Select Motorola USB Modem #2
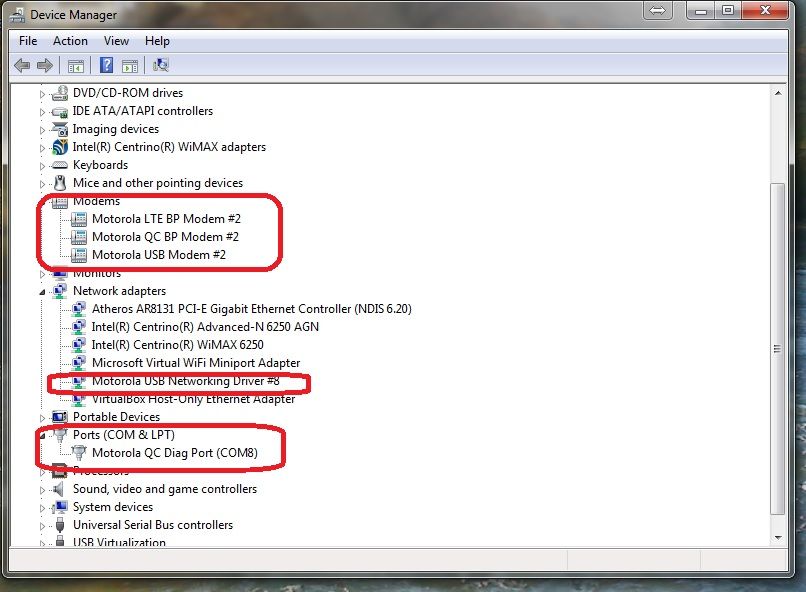 tap(159, 255)
